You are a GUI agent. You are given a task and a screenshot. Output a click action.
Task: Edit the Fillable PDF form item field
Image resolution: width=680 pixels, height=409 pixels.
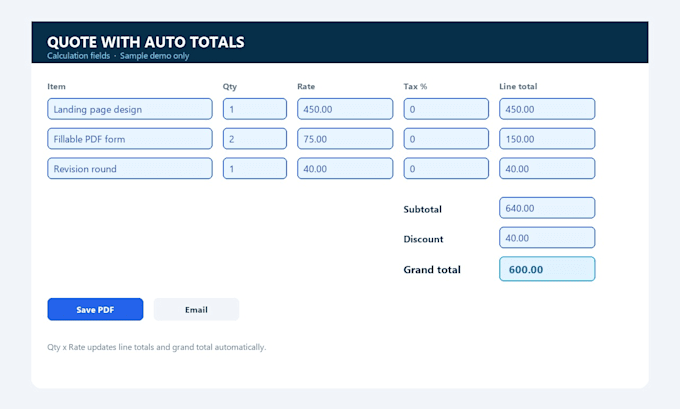(x=130, y=139)
